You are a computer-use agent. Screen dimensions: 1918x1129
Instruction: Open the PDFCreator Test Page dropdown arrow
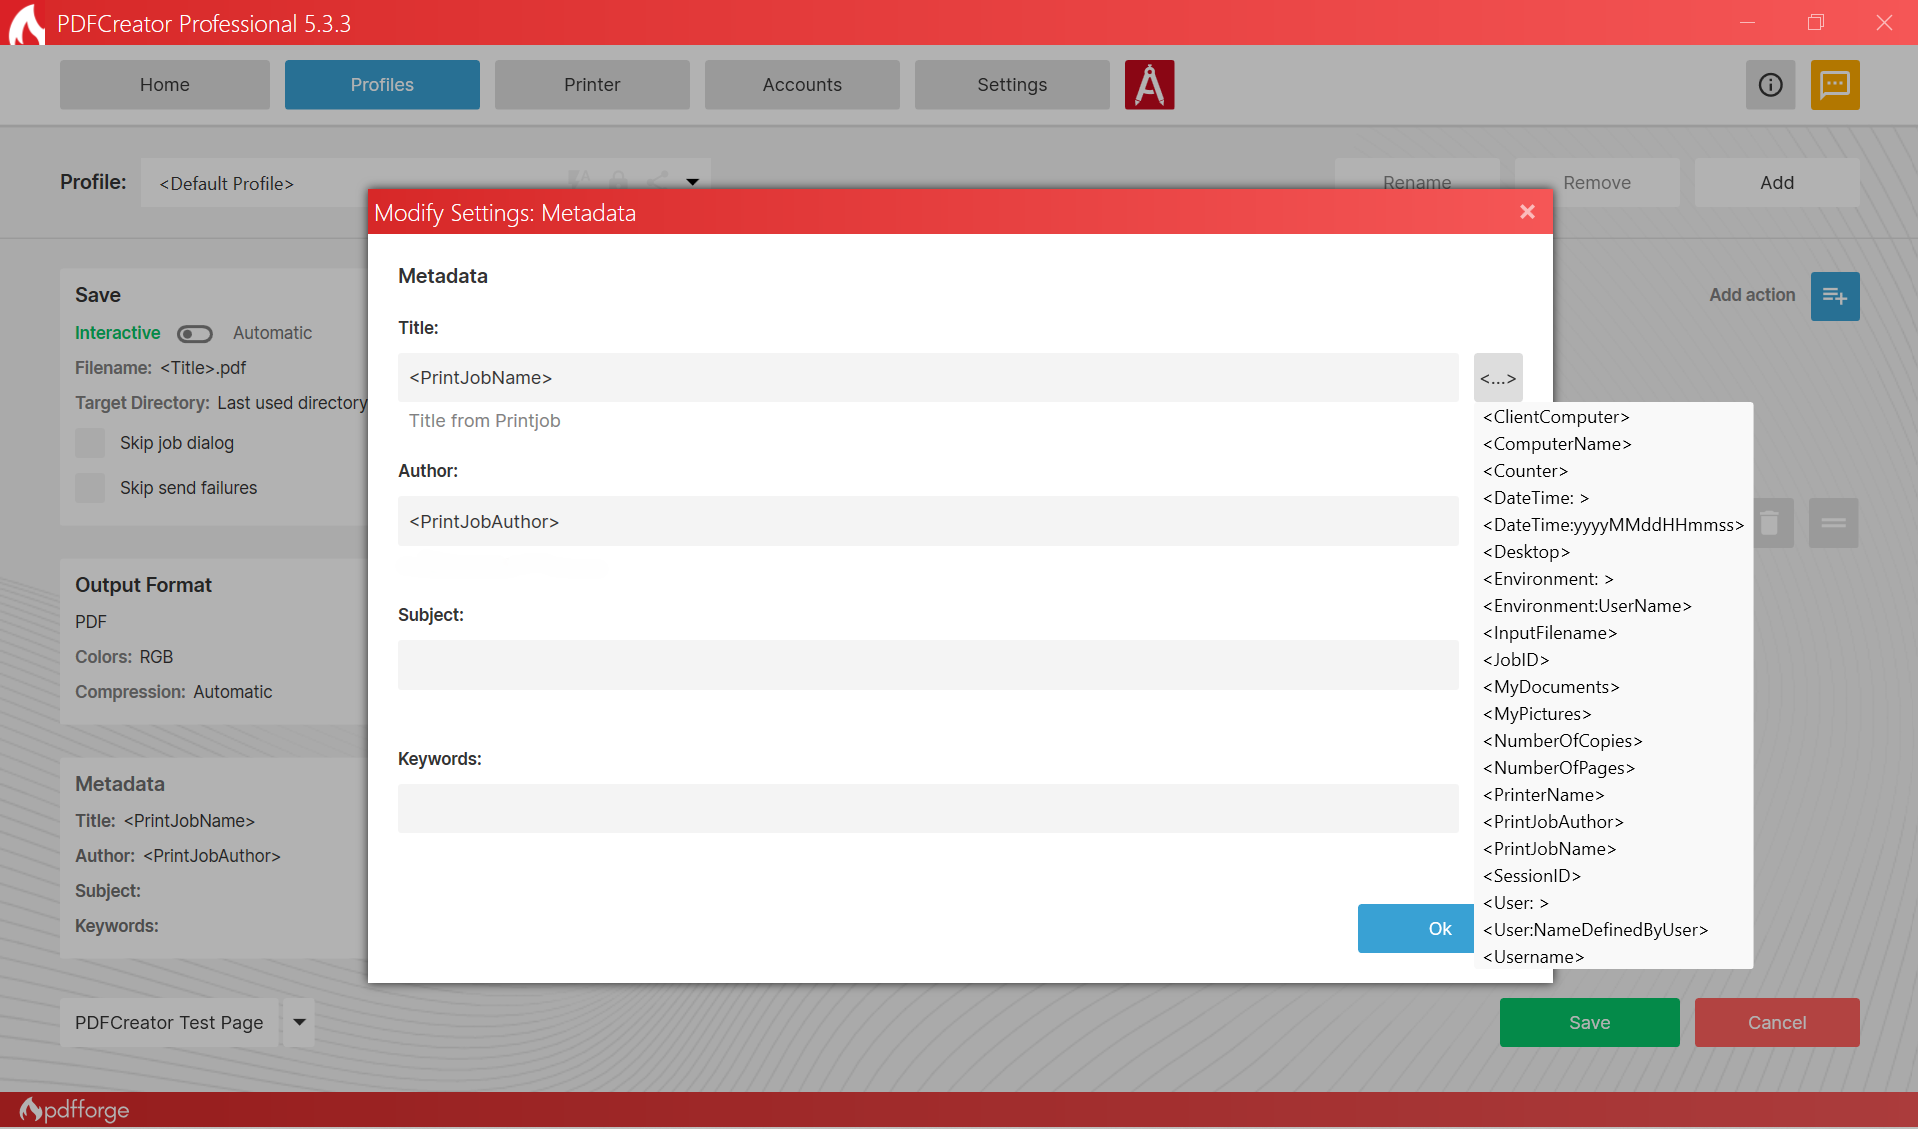click(x=299, y=1022)
